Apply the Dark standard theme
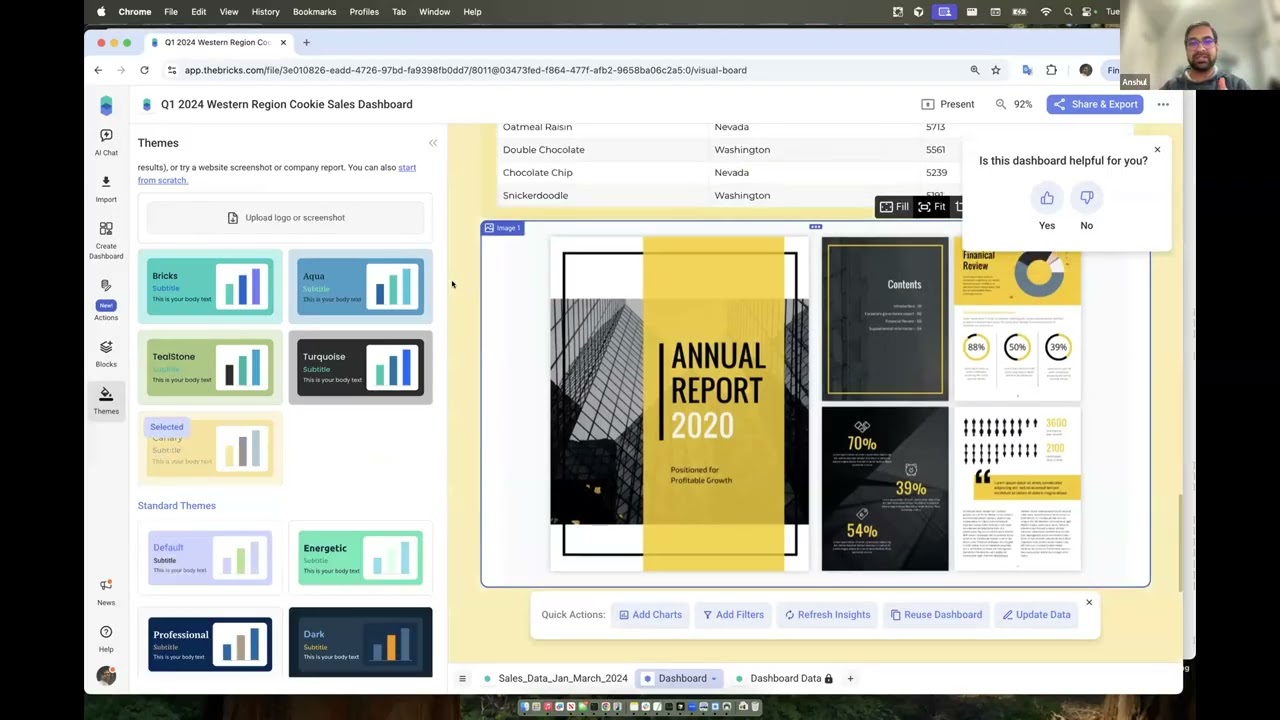The width and height of the screenshot is (1280, 720). 361,643
